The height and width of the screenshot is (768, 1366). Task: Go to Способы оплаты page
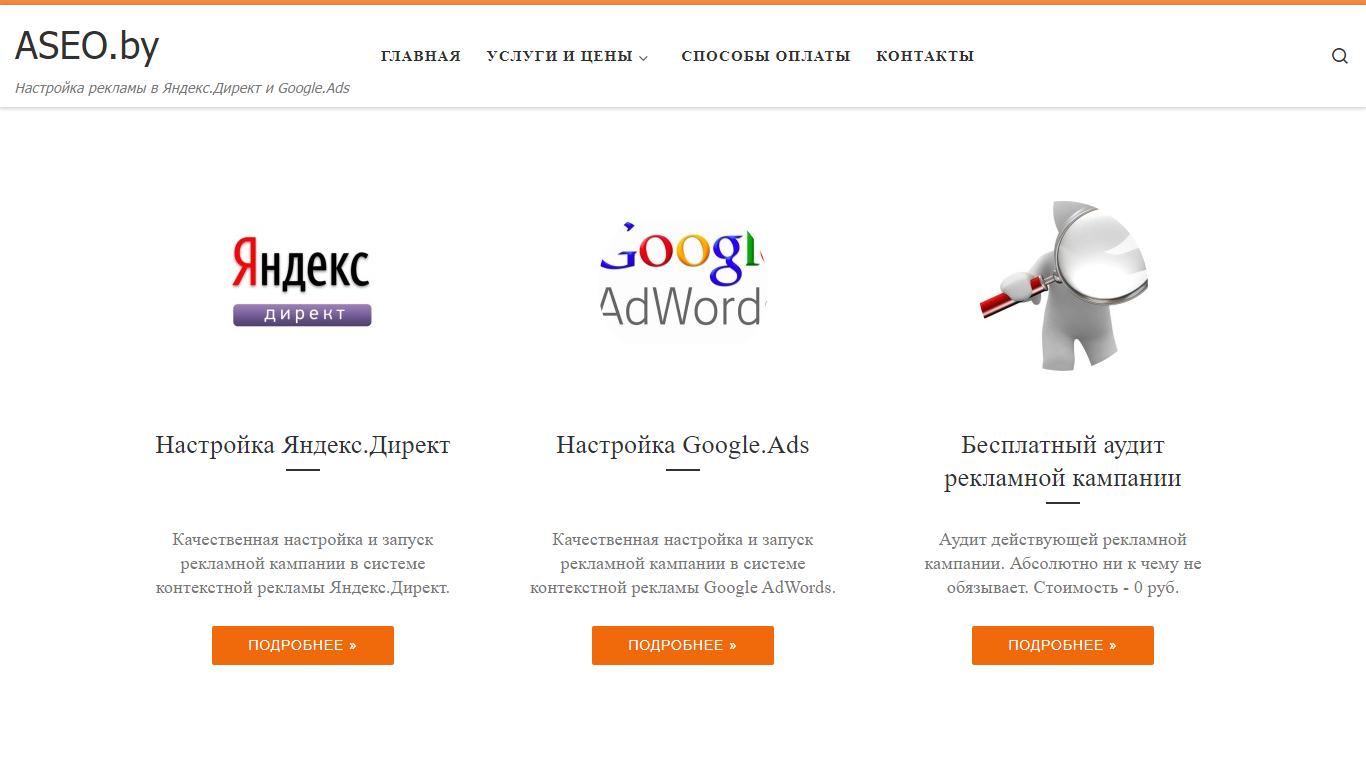pyautogui.click(x=766, y=56)
